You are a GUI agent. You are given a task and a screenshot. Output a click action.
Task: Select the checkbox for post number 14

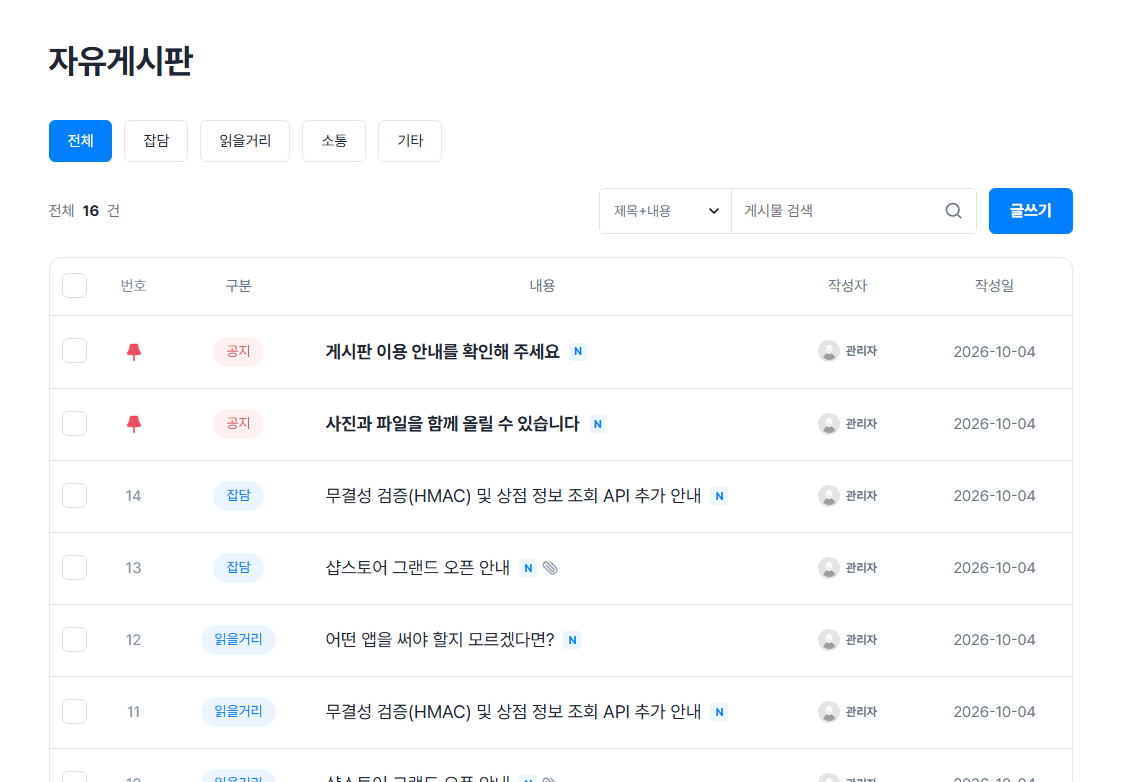[x=75, y=496]
